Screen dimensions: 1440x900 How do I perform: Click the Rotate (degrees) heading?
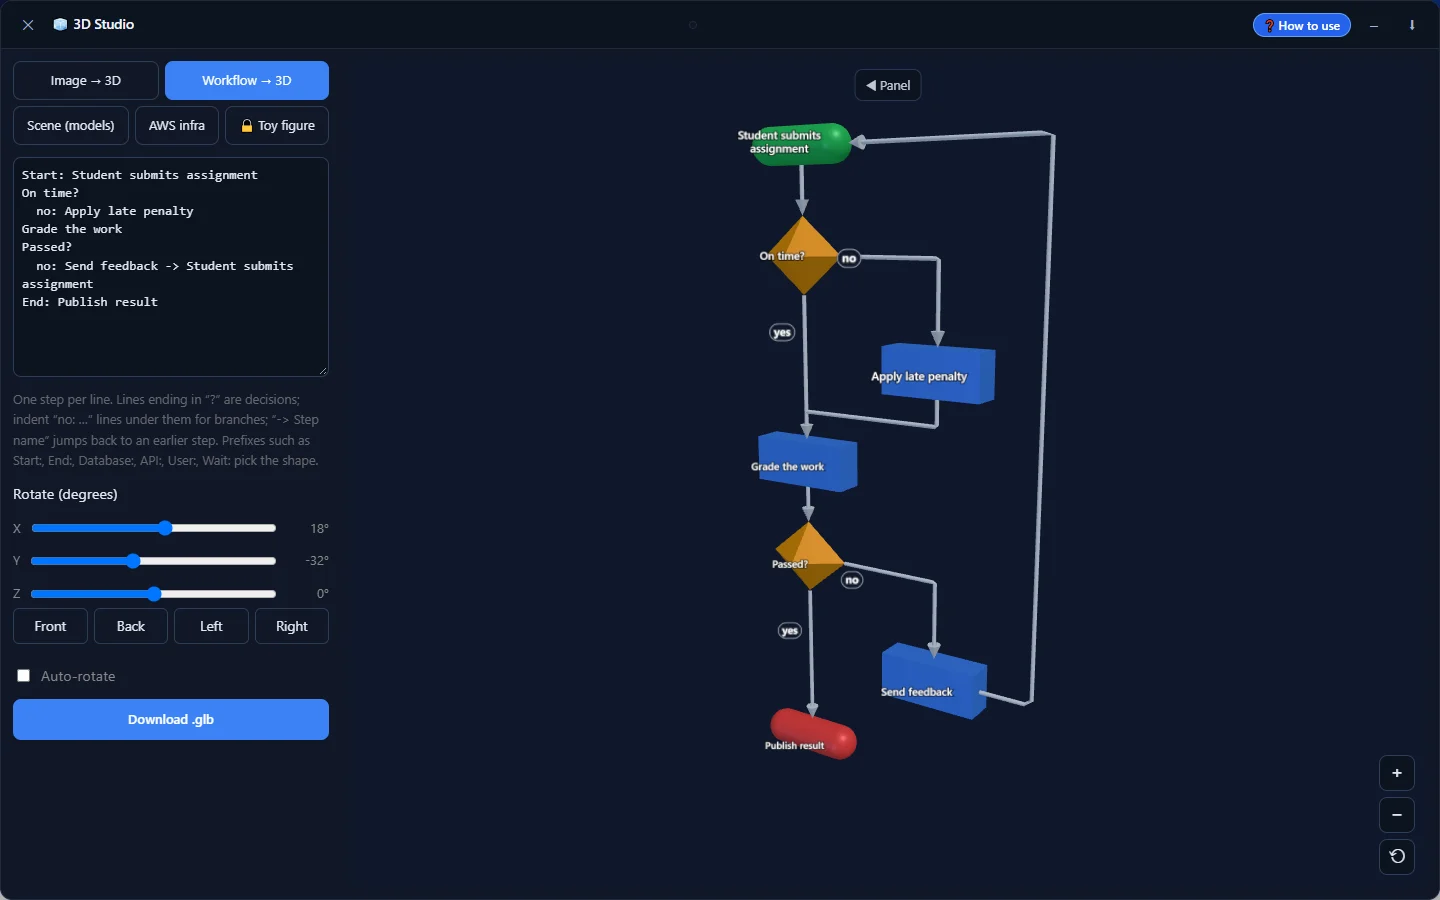pyautogui.click(x=65, y=494)
